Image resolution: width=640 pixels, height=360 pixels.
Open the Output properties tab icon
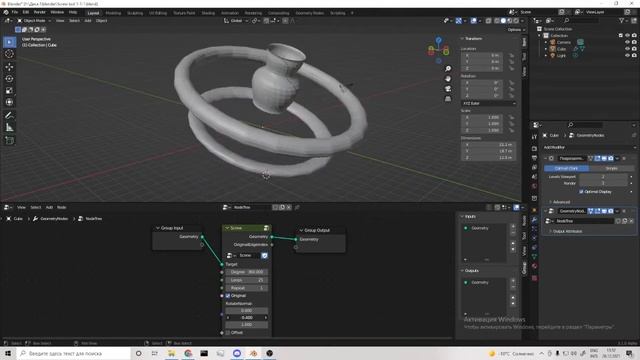click(x=534, y=158)
